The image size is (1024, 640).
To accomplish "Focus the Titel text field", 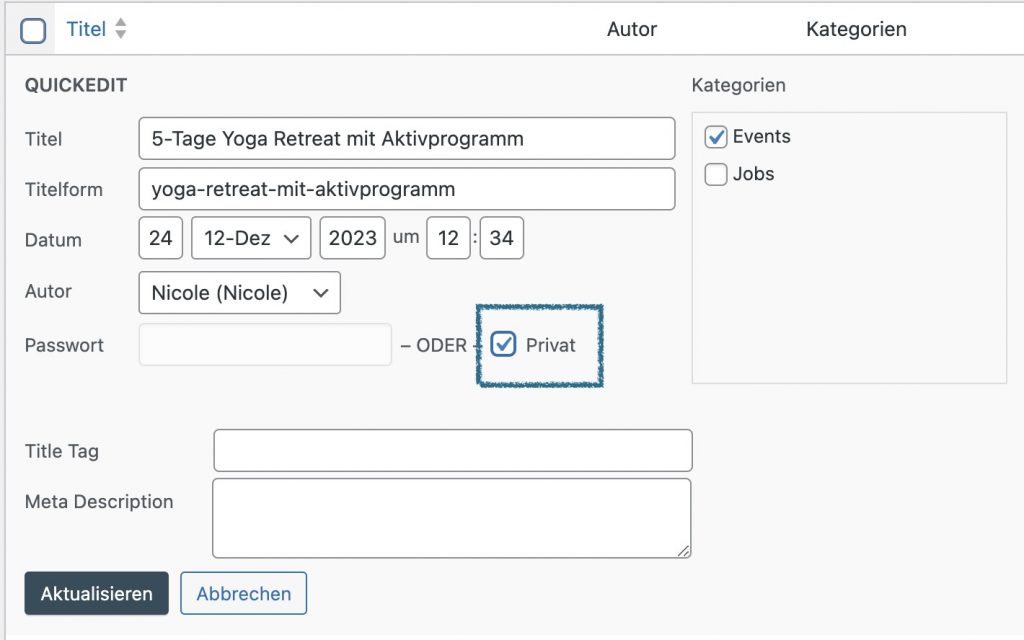I will click(406, 139).
